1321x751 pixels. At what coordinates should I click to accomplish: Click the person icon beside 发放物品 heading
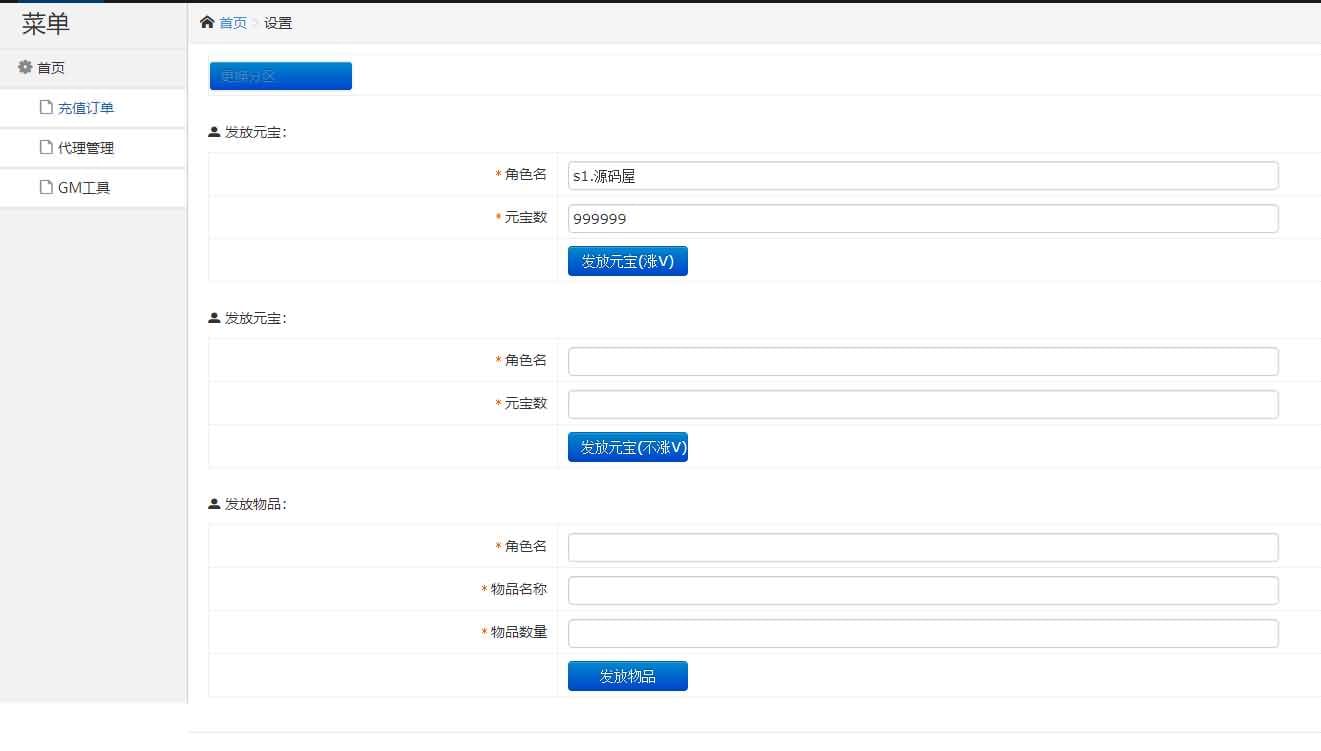[x=212, y=503]
